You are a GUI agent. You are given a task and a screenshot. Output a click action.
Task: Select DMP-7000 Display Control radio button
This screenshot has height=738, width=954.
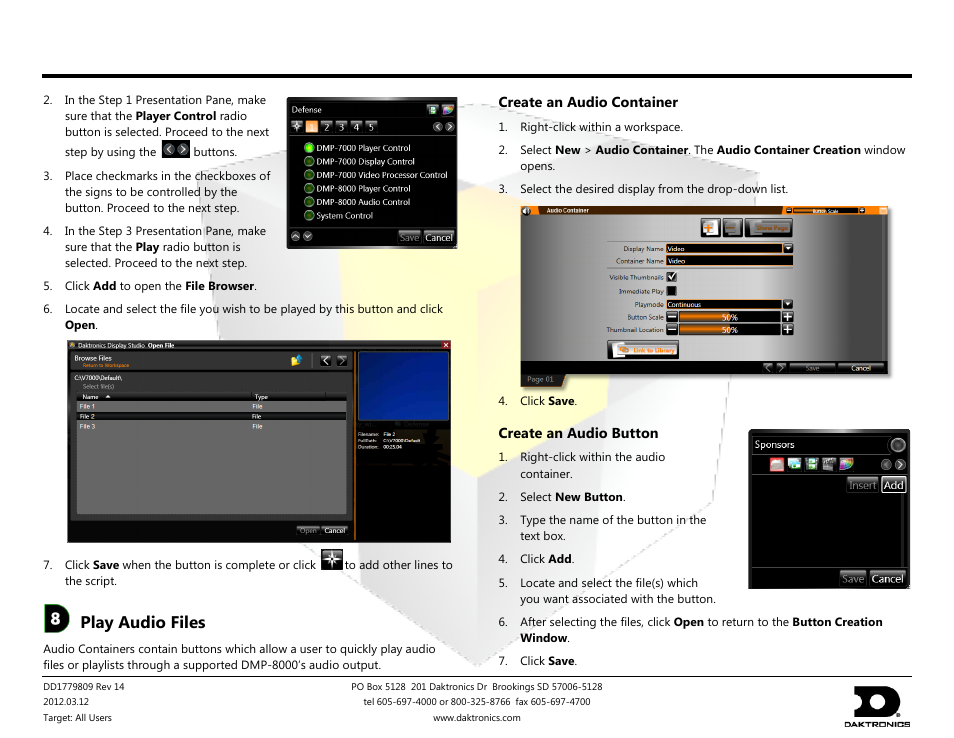point(309,161)
